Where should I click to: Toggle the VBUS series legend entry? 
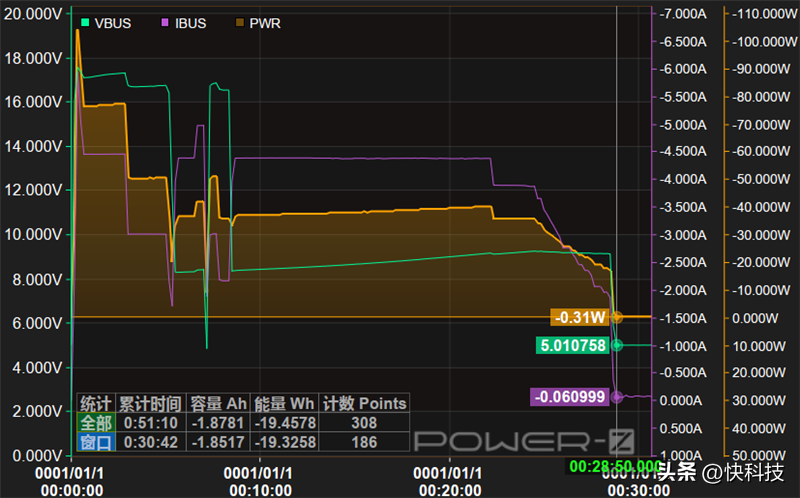[x=113, y=23]
